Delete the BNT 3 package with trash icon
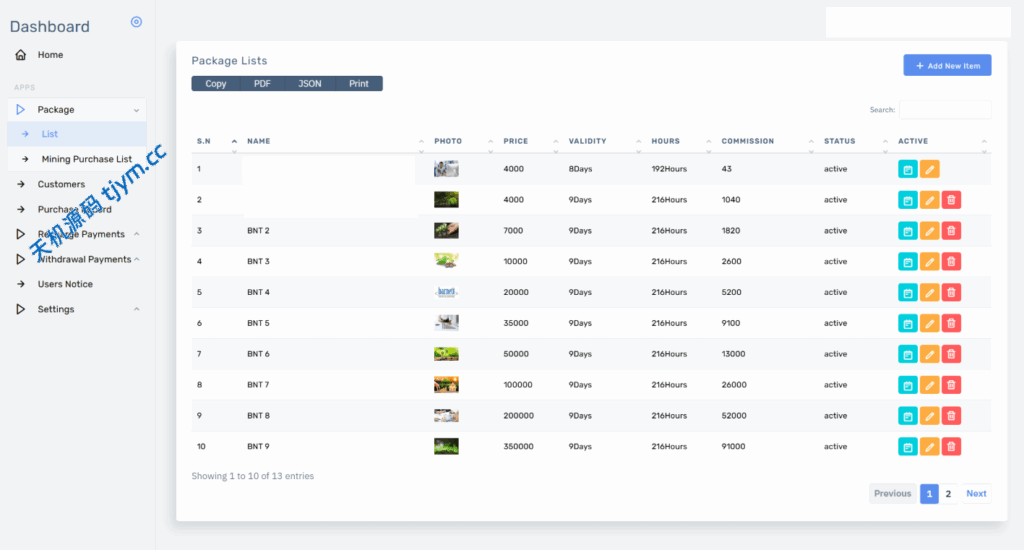Screen dimensions: 1024x550 (x=951, y=262)
